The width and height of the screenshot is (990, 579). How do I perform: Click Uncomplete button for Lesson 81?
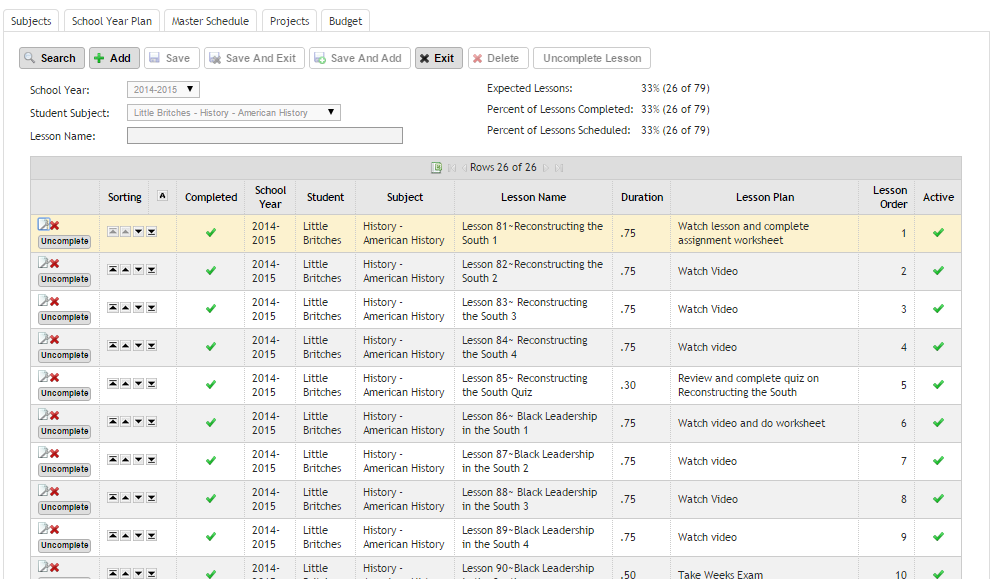(x=64, y=241)
